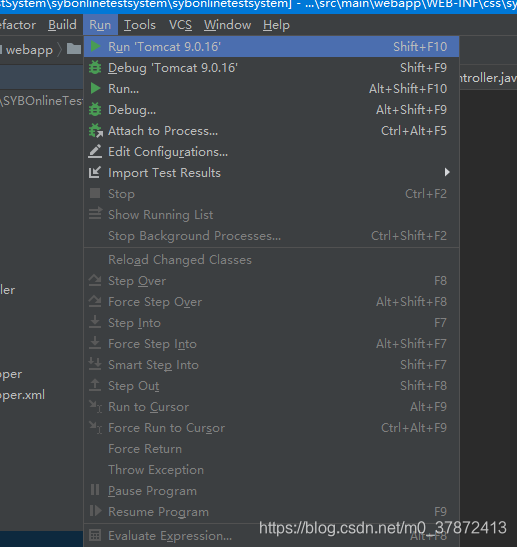Select the per.xml file in project tree
This screenshot has height=547, width=517.
[22, 395]
